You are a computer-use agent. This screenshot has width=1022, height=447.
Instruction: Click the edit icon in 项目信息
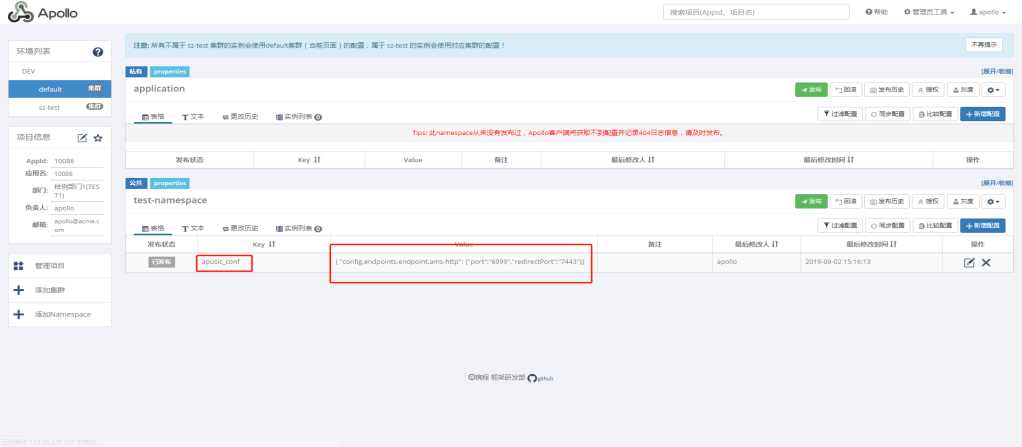(83, 137)
